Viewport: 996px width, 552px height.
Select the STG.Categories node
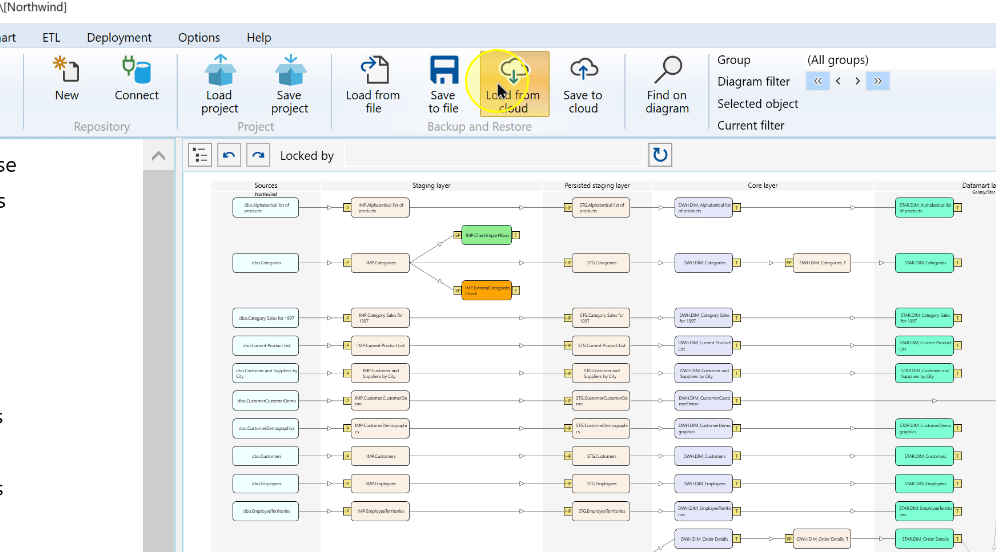tap(601, 262)
